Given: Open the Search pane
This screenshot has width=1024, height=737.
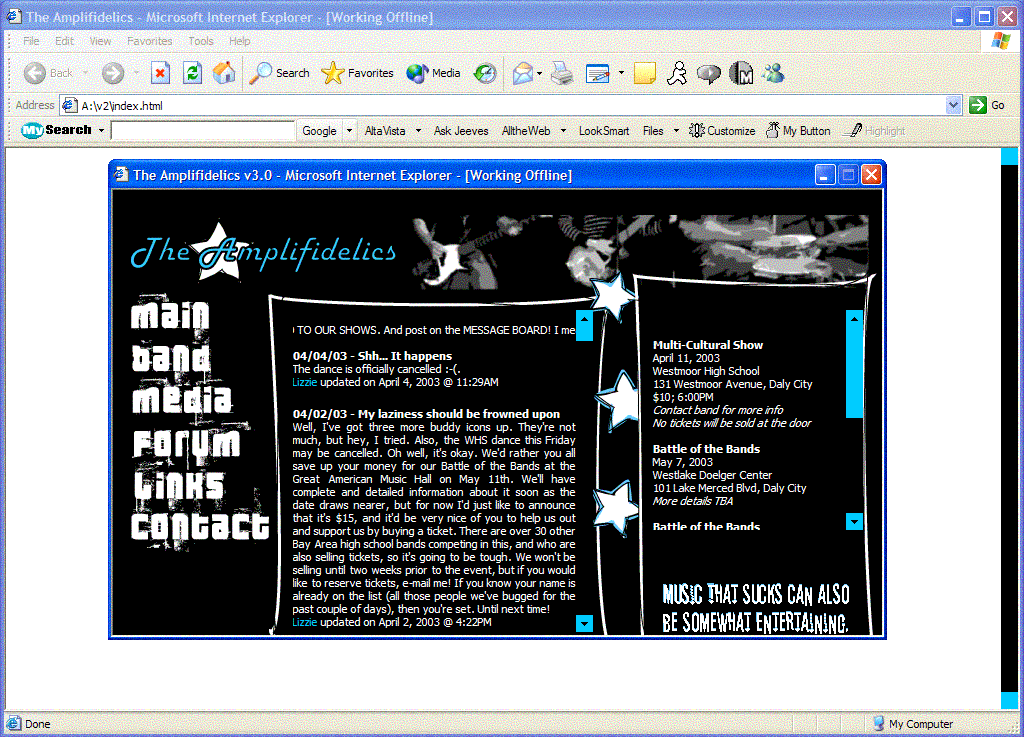Looking at the screenshot, I should 280,73.
